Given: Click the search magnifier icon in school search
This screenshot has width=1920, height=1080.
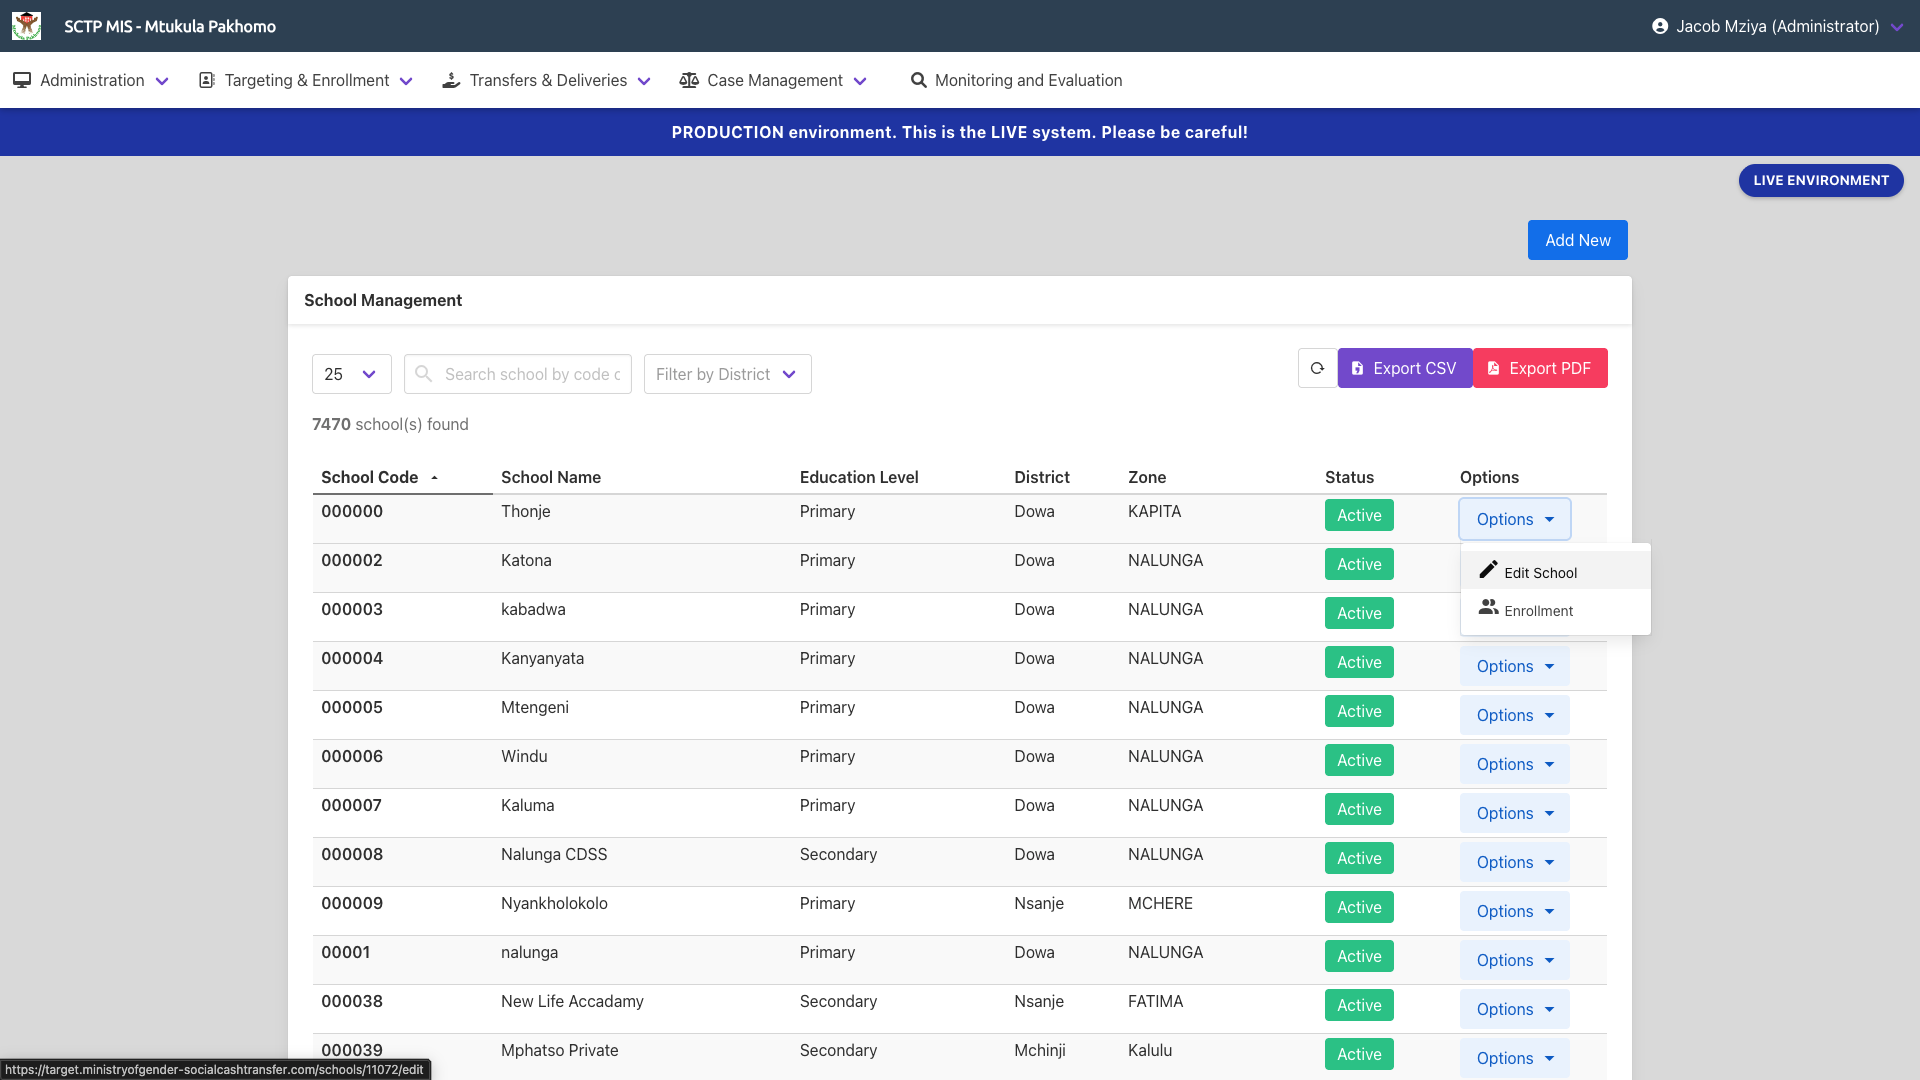Looking at the screenshot, I should pos(423,373).
